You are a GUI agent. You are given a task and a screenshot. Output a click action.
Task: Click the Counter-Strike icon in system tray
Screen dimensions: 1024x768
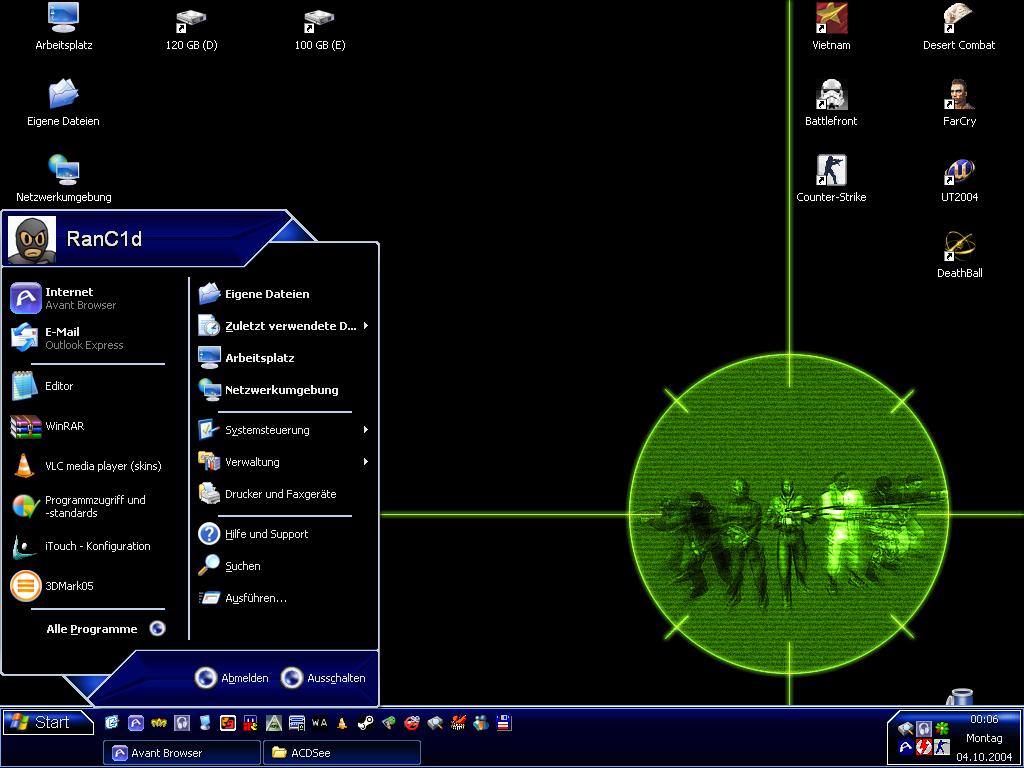942,746
